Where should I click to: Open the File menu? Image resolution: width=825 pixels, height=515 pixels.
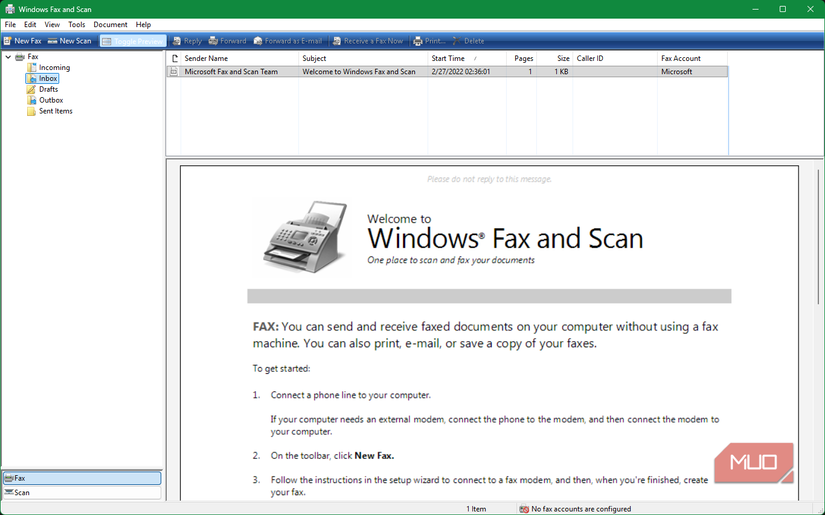[10, 25]
